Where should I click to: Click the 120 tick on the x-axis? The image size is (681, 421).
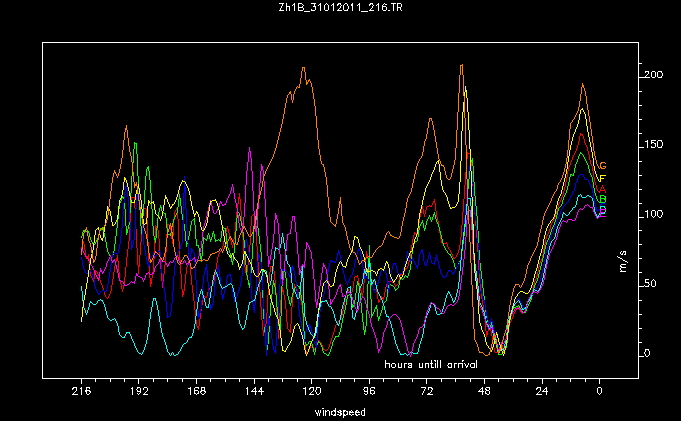pos(312,394)
